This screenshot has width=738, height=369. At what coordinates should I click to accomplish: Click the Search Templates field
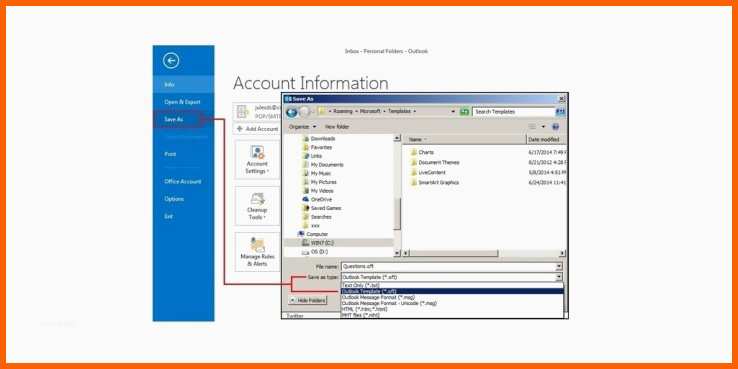(514, 112)
